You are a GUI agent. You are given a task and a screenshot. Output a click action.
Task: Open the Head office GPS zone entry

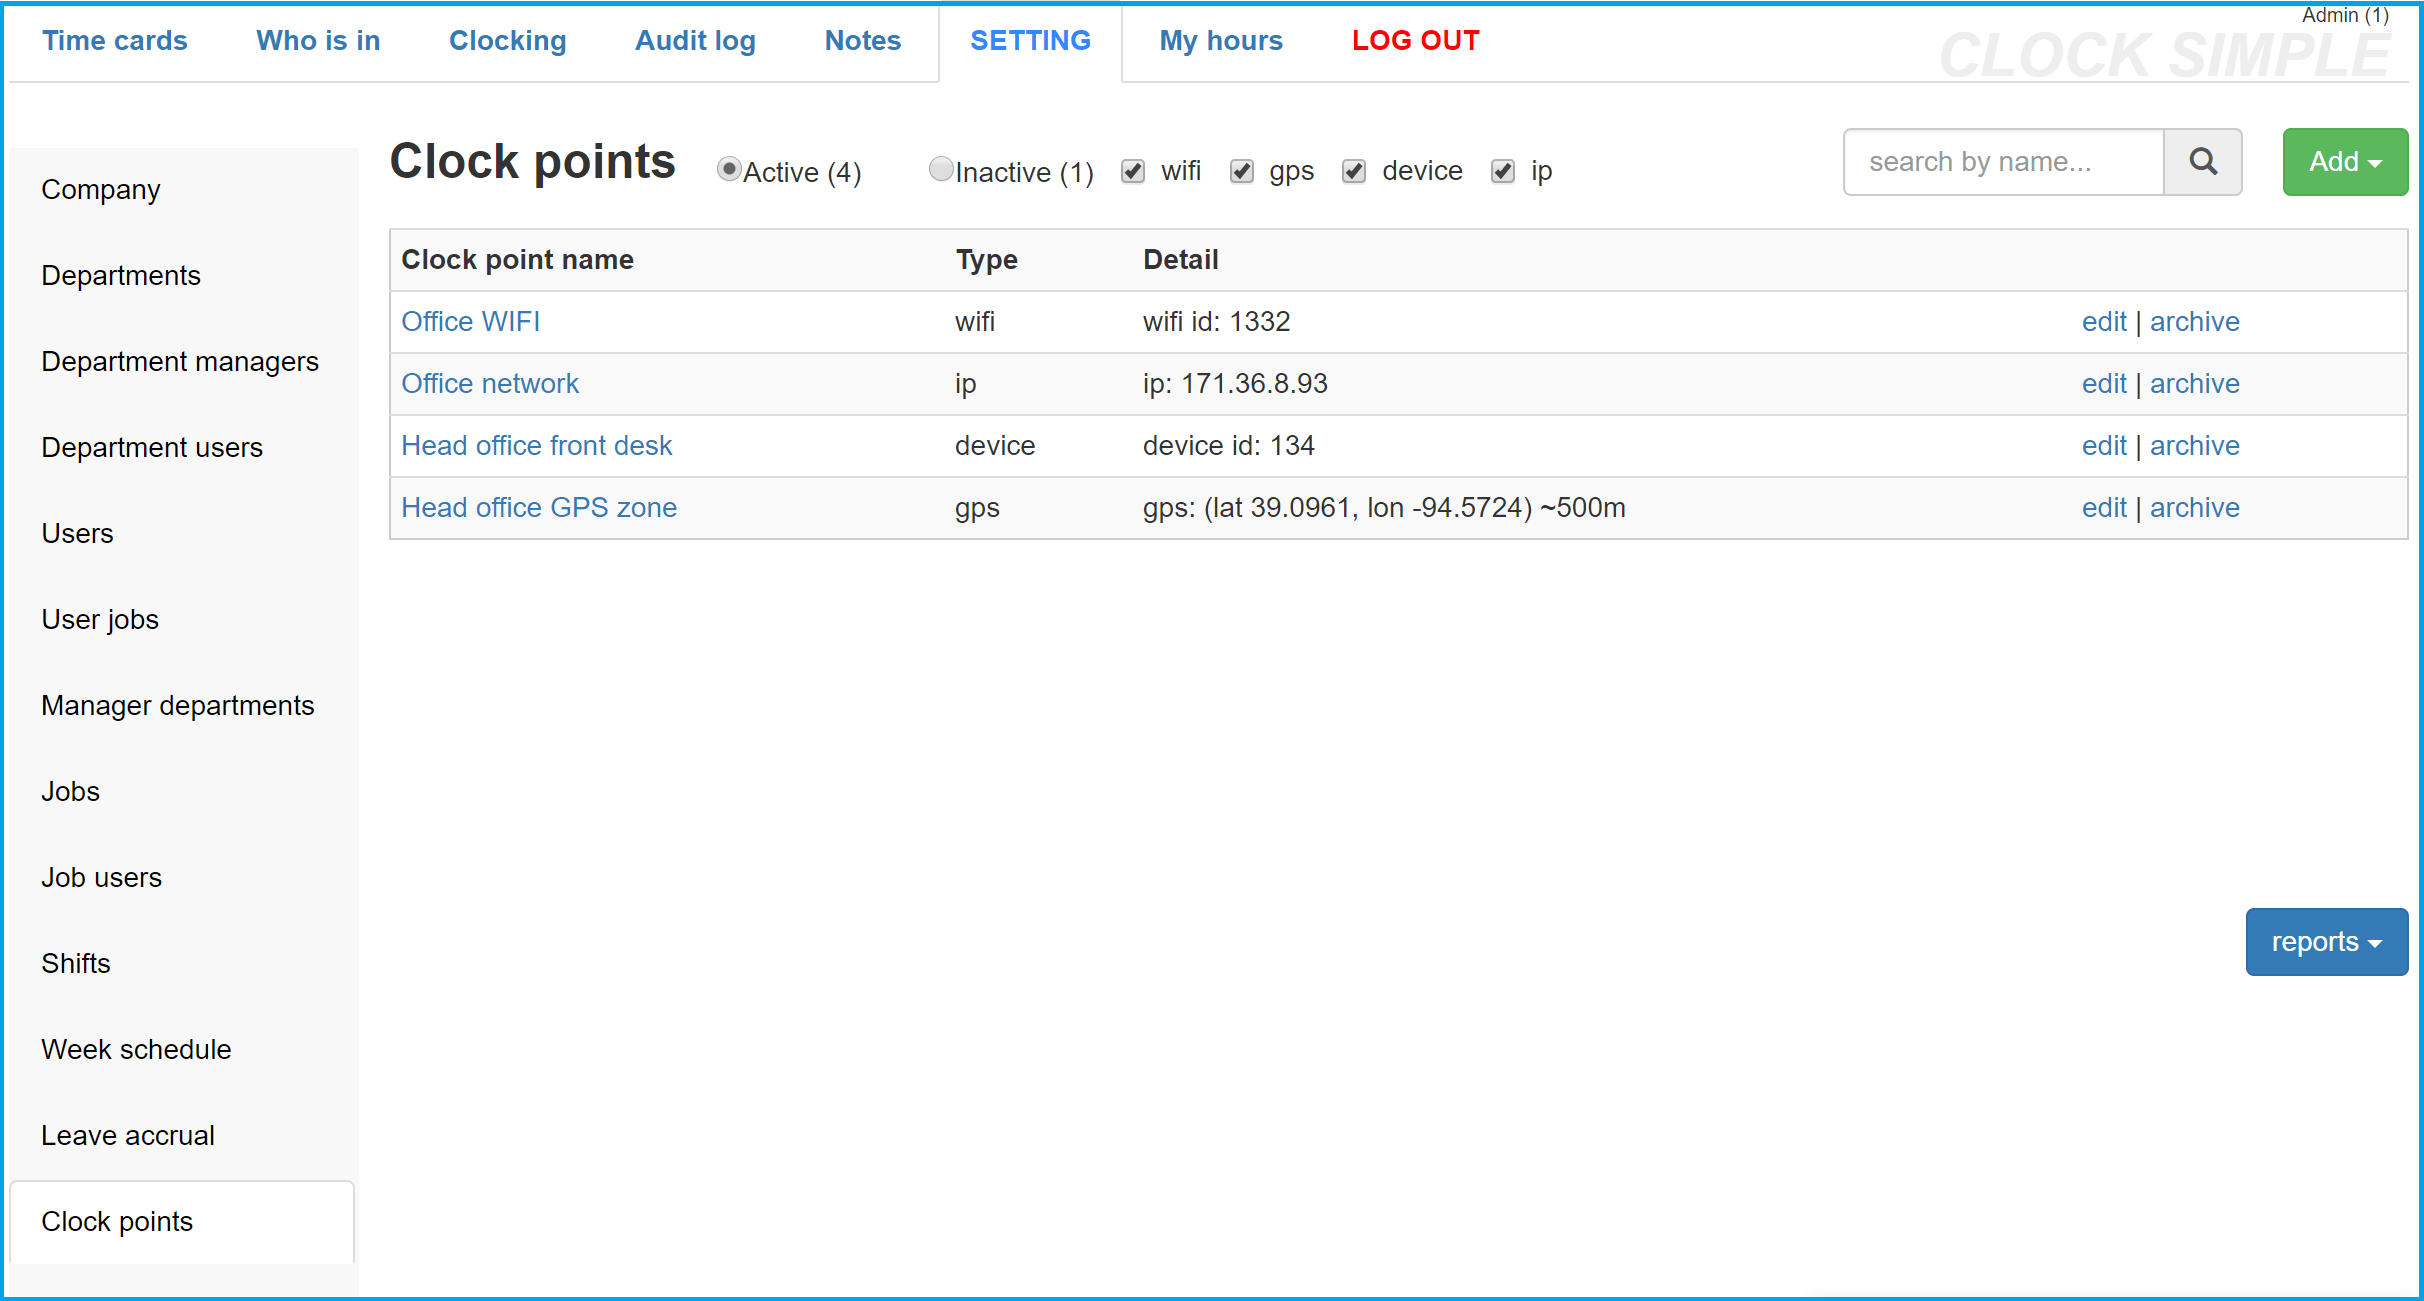[x=539, y=507]
